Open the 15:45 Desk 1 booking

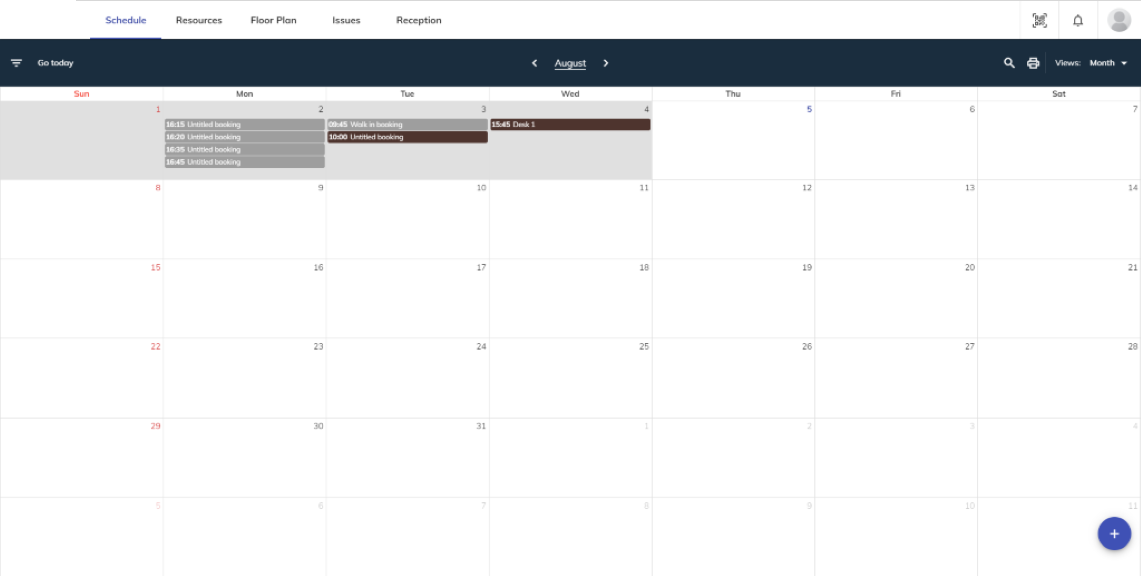[x=570, y=125]
